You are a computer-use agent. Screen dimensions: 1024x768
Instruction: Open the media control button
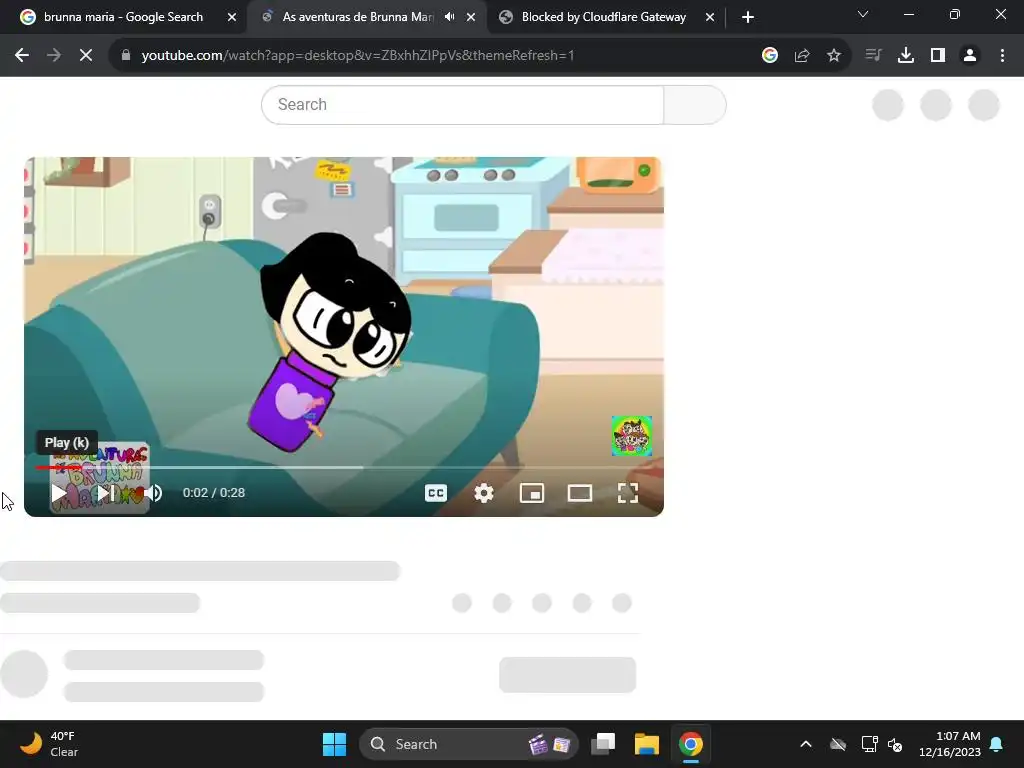[874, 56]
